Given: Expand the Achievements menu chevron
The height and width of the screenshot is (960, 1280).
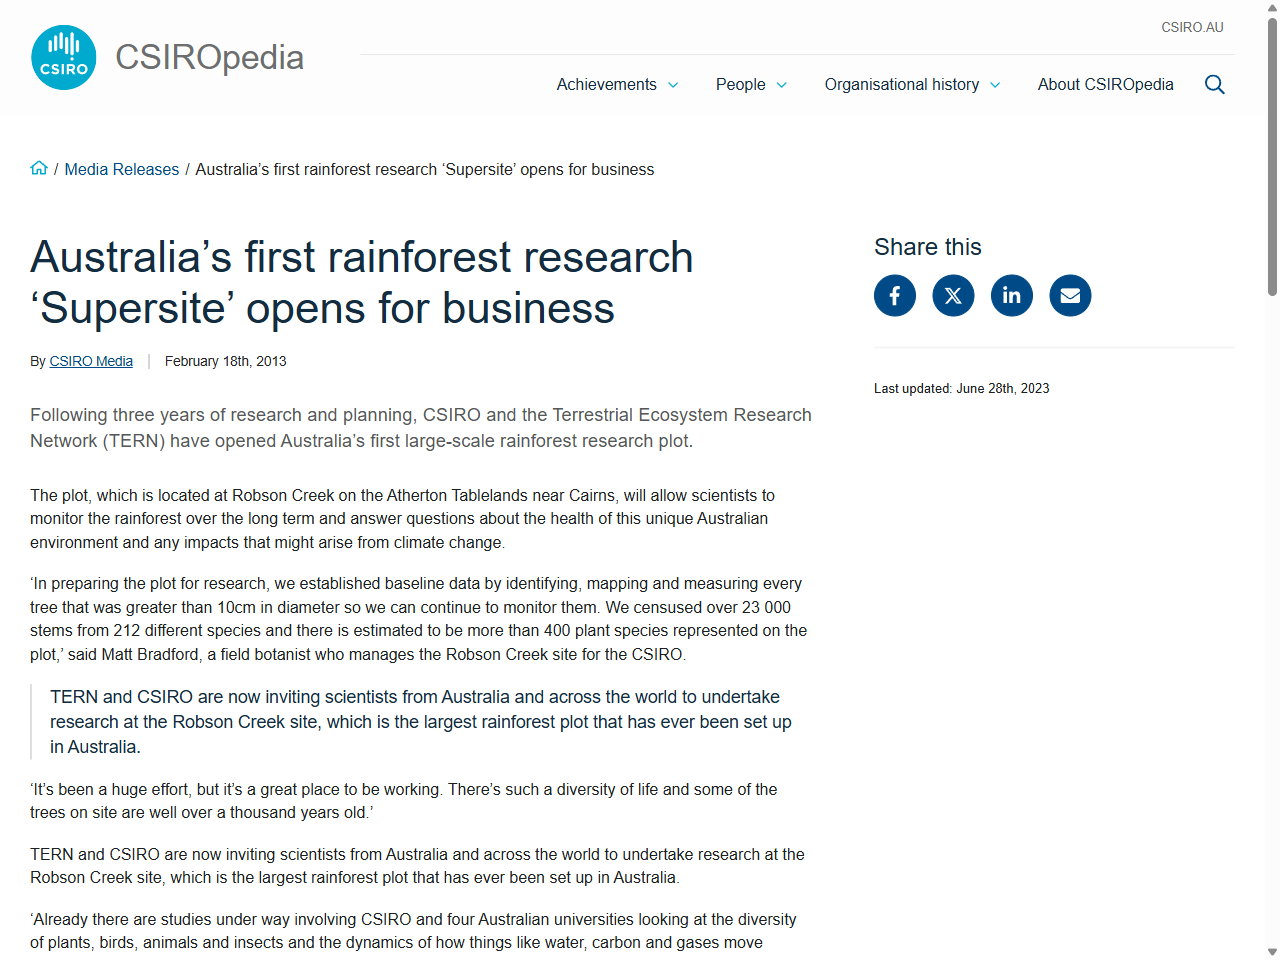Looking at the screenshot, I should tap(673, 85).
